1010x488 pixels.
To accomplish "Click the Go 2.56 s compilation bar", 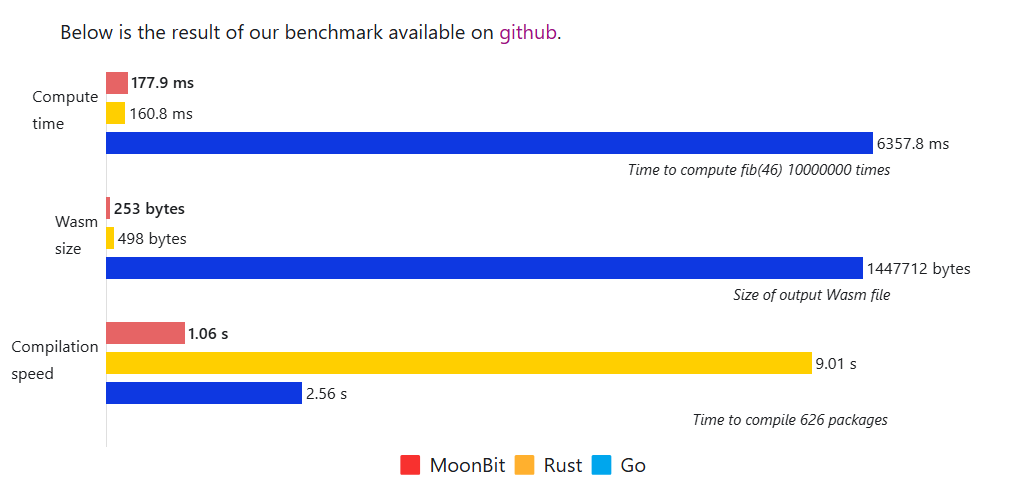I will 204,393.
